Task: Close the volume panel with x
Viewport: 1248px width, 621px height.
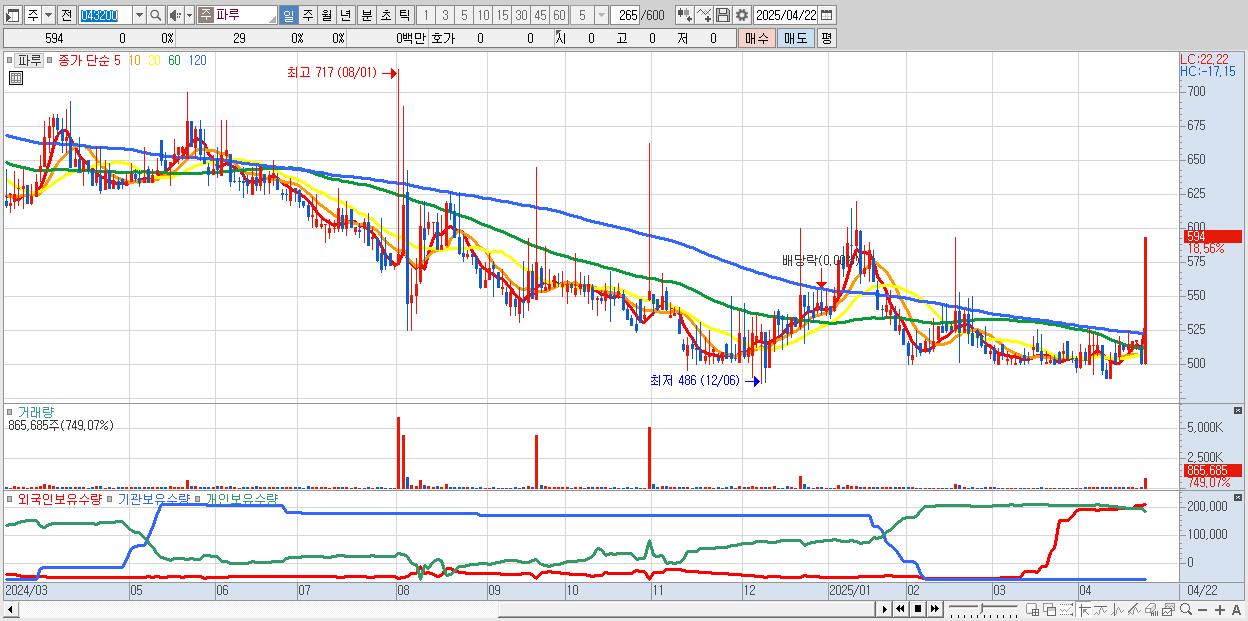Action: click(1239, 411)
